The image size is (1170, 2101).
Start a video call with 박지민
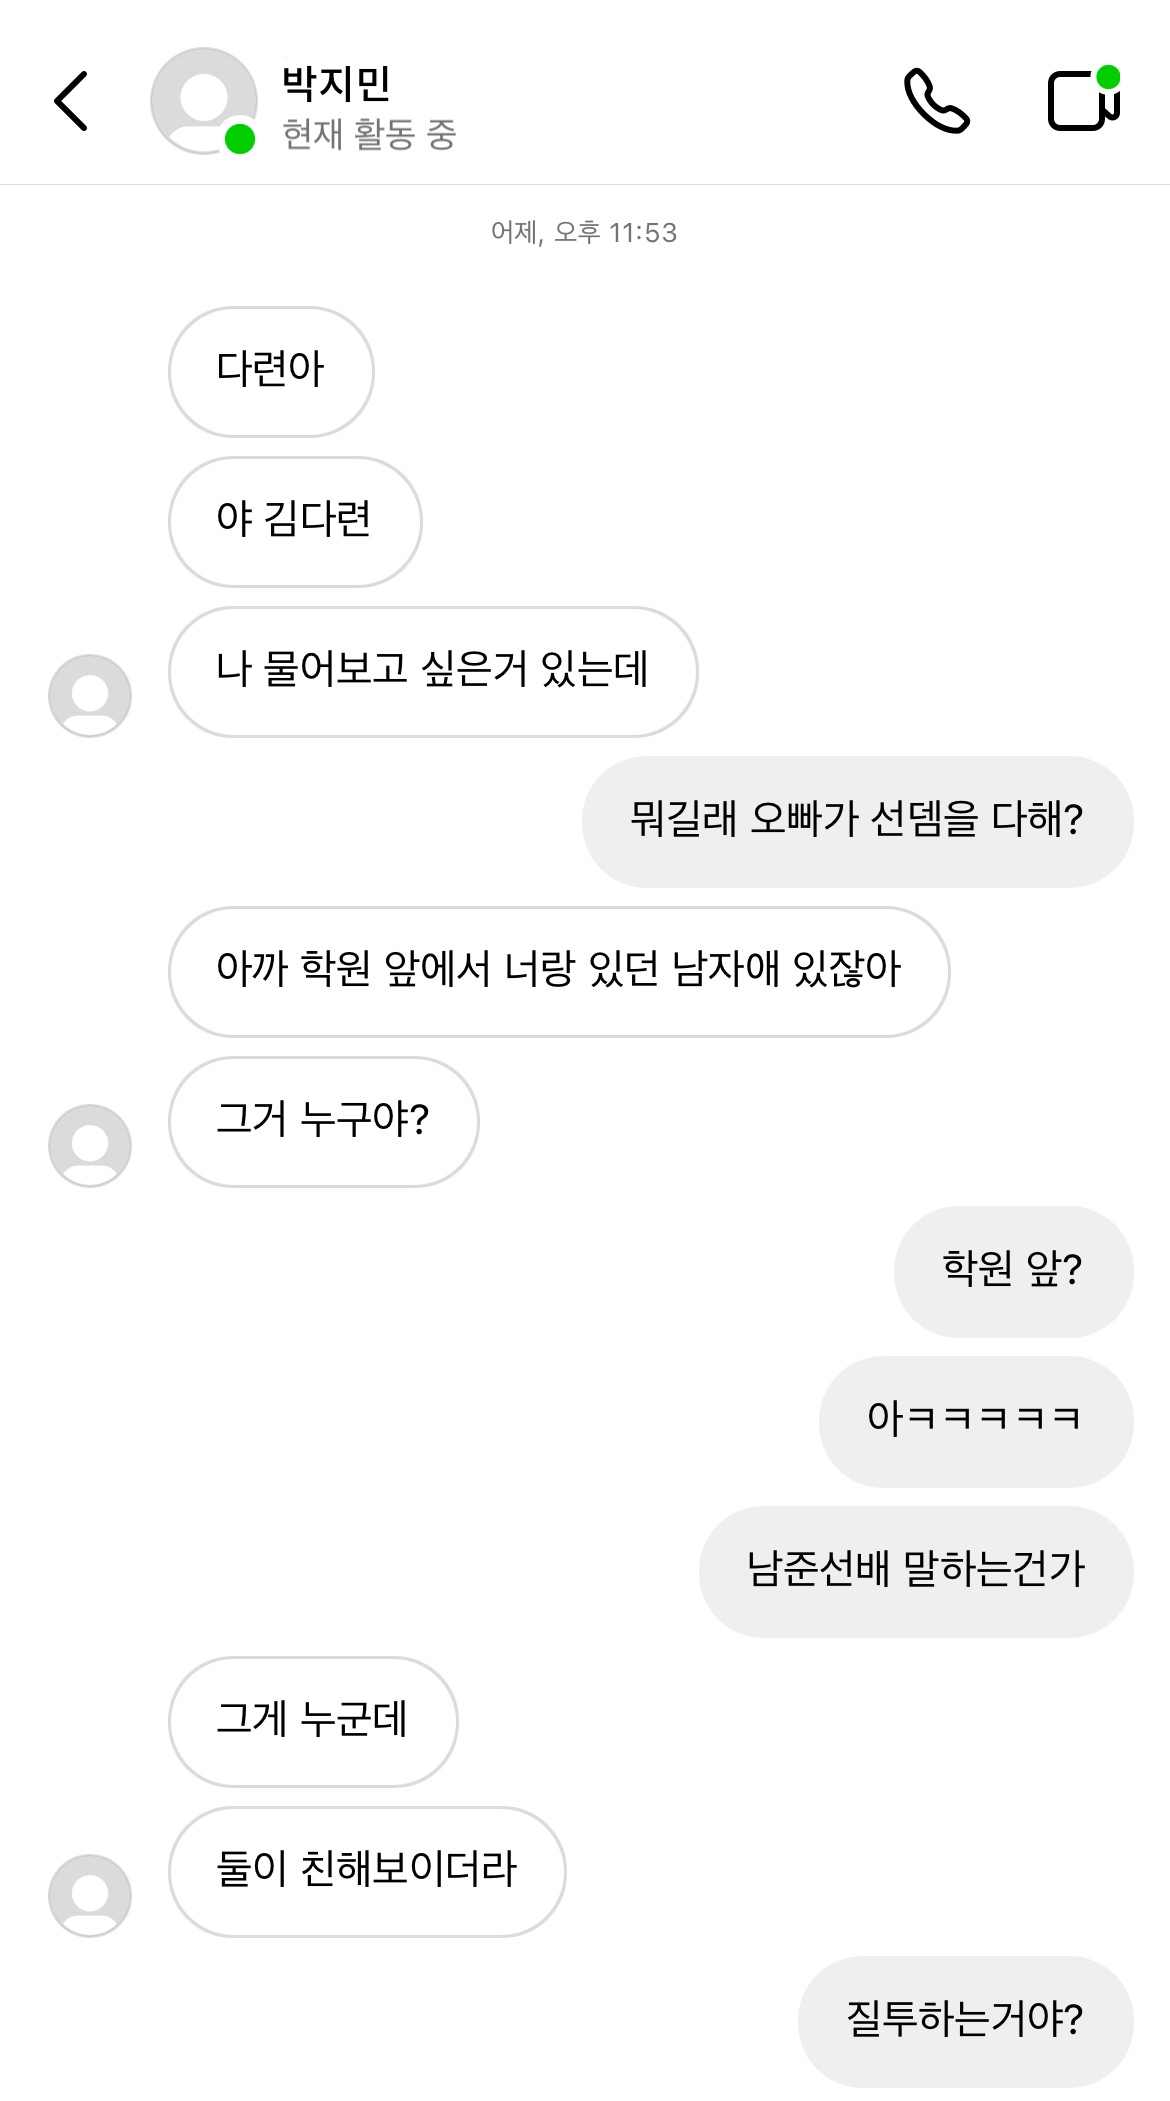(1083, 100)
